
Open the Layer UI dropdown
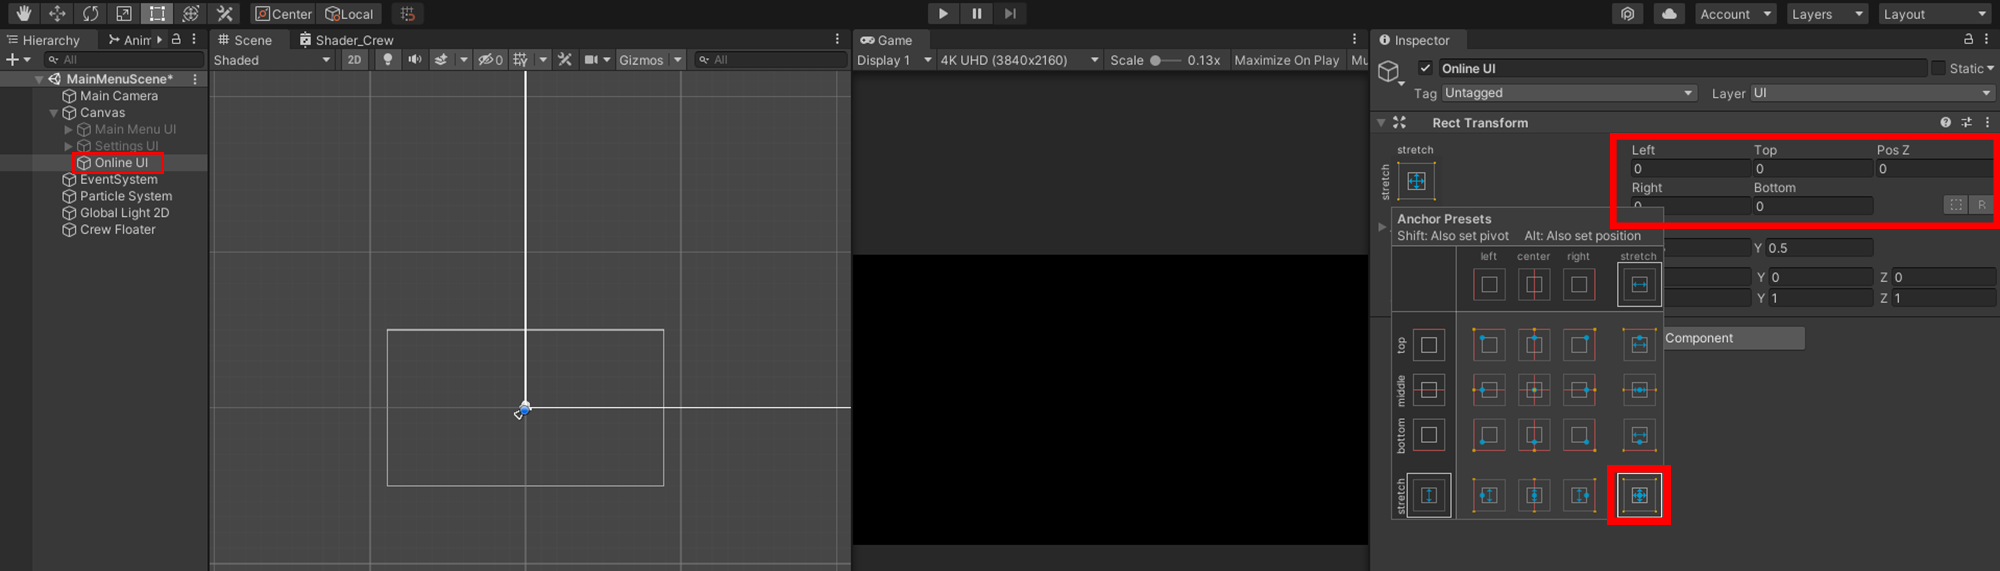pyautogui.click(x=1871, y=93)
